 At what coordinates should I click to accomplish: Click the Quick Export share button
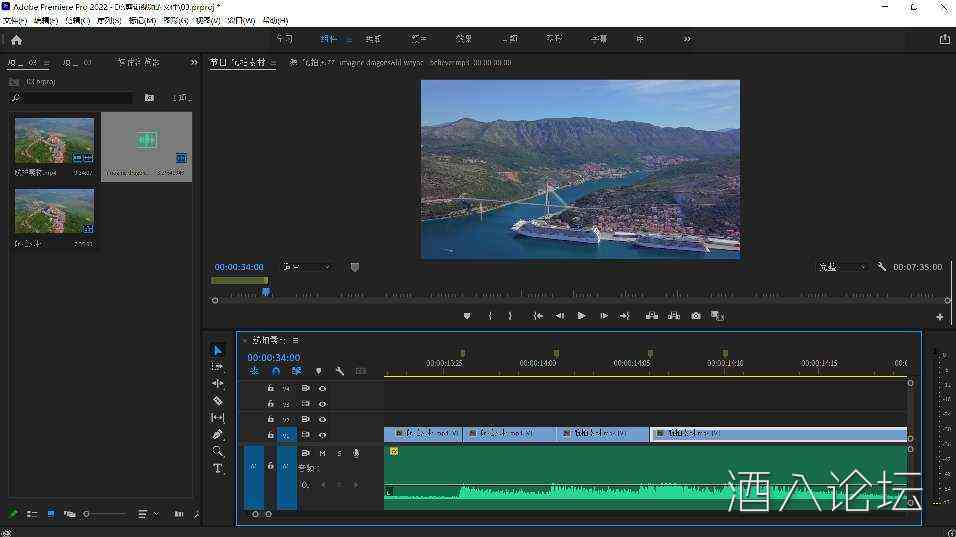(944, 40)
